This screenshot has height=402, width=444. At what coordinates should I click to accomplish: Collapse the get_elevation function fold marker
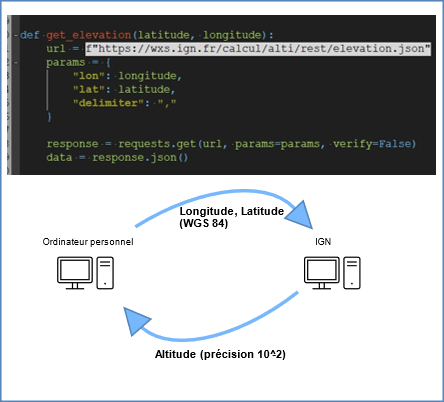[x=16, y=35]
